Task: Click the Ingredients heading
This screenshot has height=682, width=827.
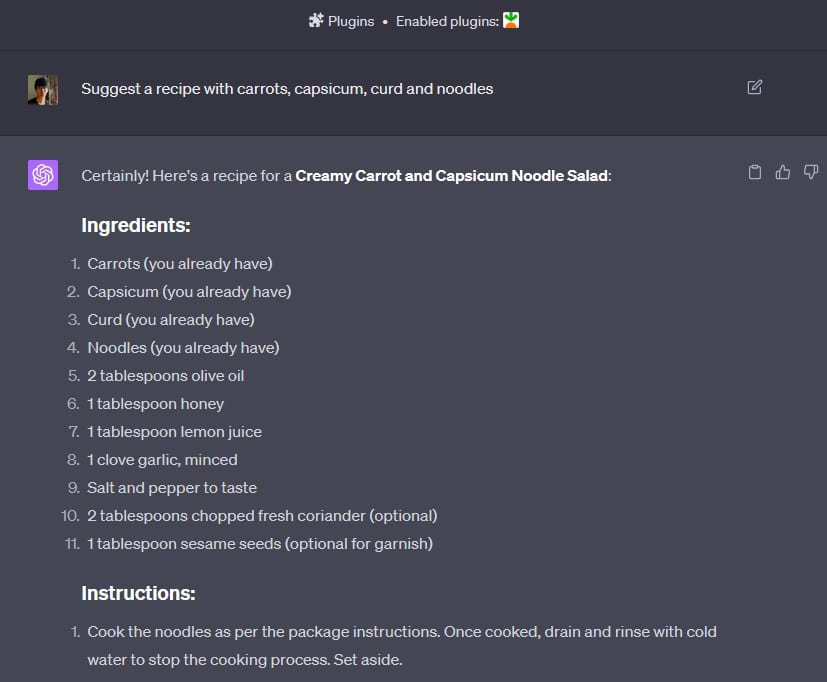Action: point(136,225)
